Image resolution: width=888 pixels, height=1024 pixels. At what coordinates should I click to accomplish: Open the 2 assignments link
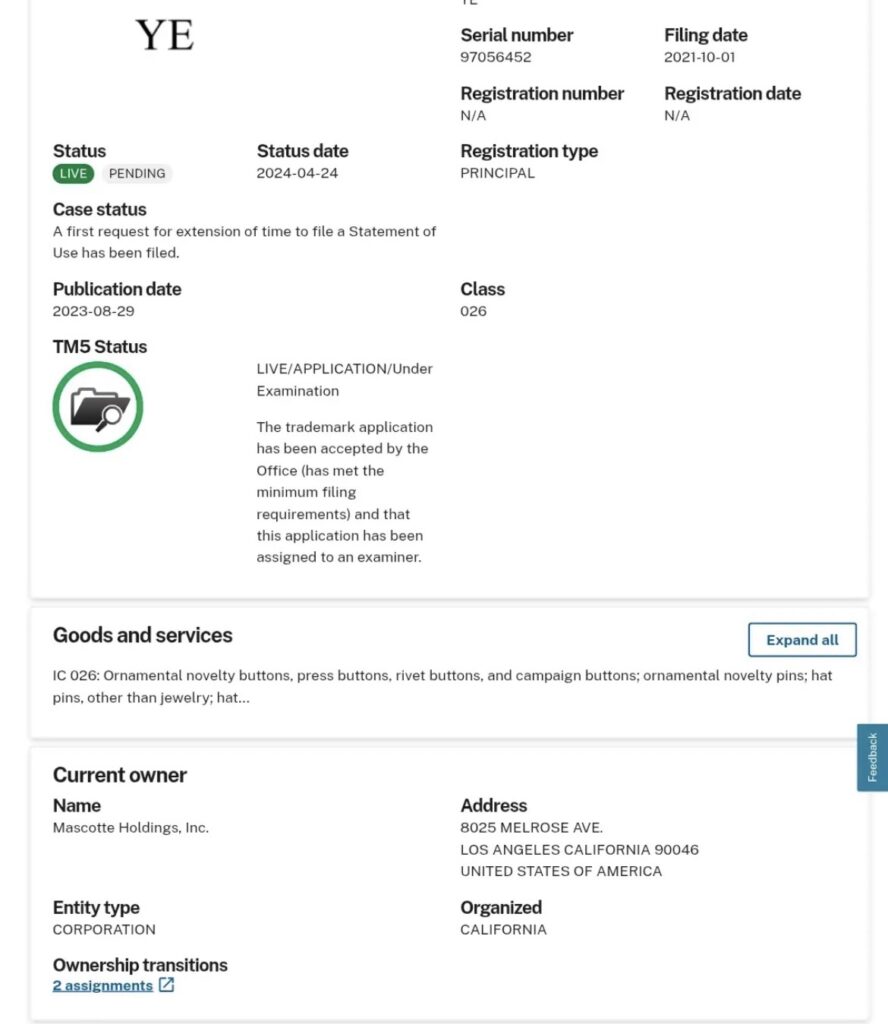click(103, 985)
